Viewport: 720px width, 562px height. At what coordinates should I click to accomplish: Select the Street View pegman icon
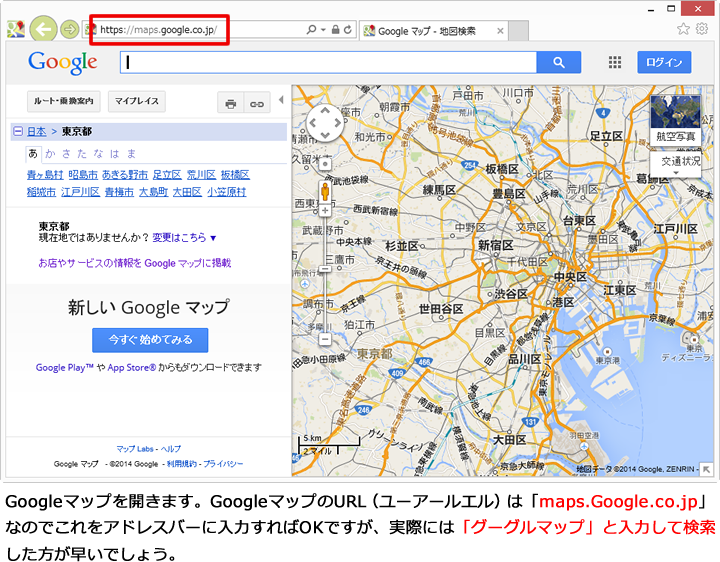pyautogui.click(x=325, y=191)
